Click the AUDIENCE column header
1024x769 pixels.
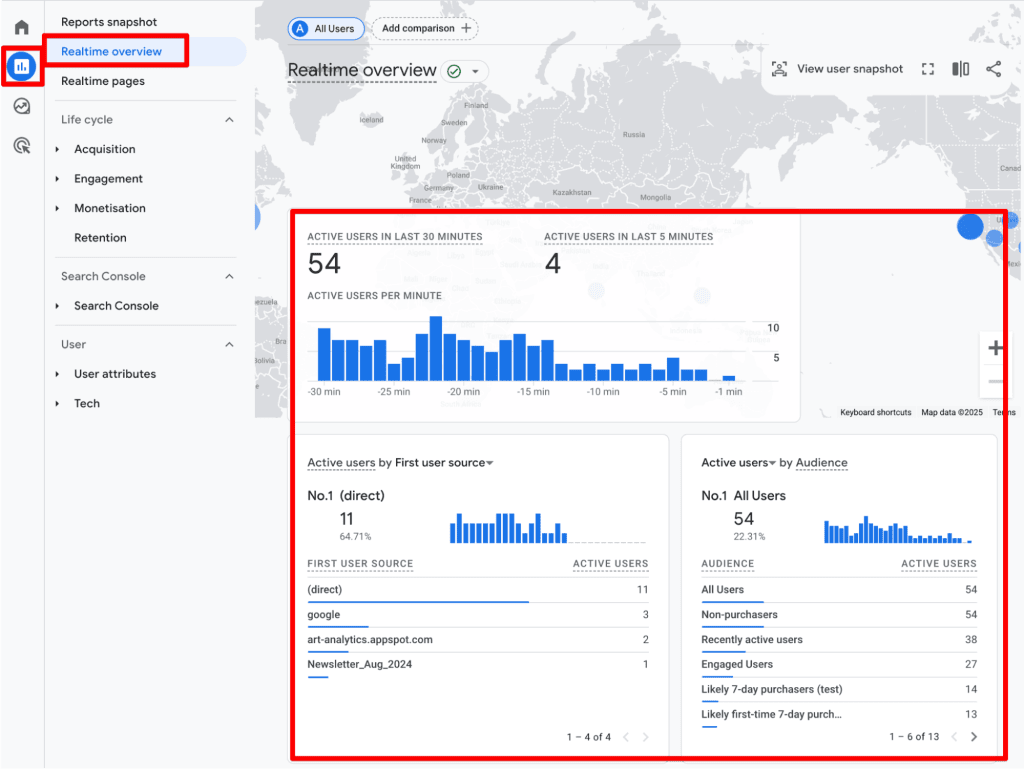click(728, 563)
